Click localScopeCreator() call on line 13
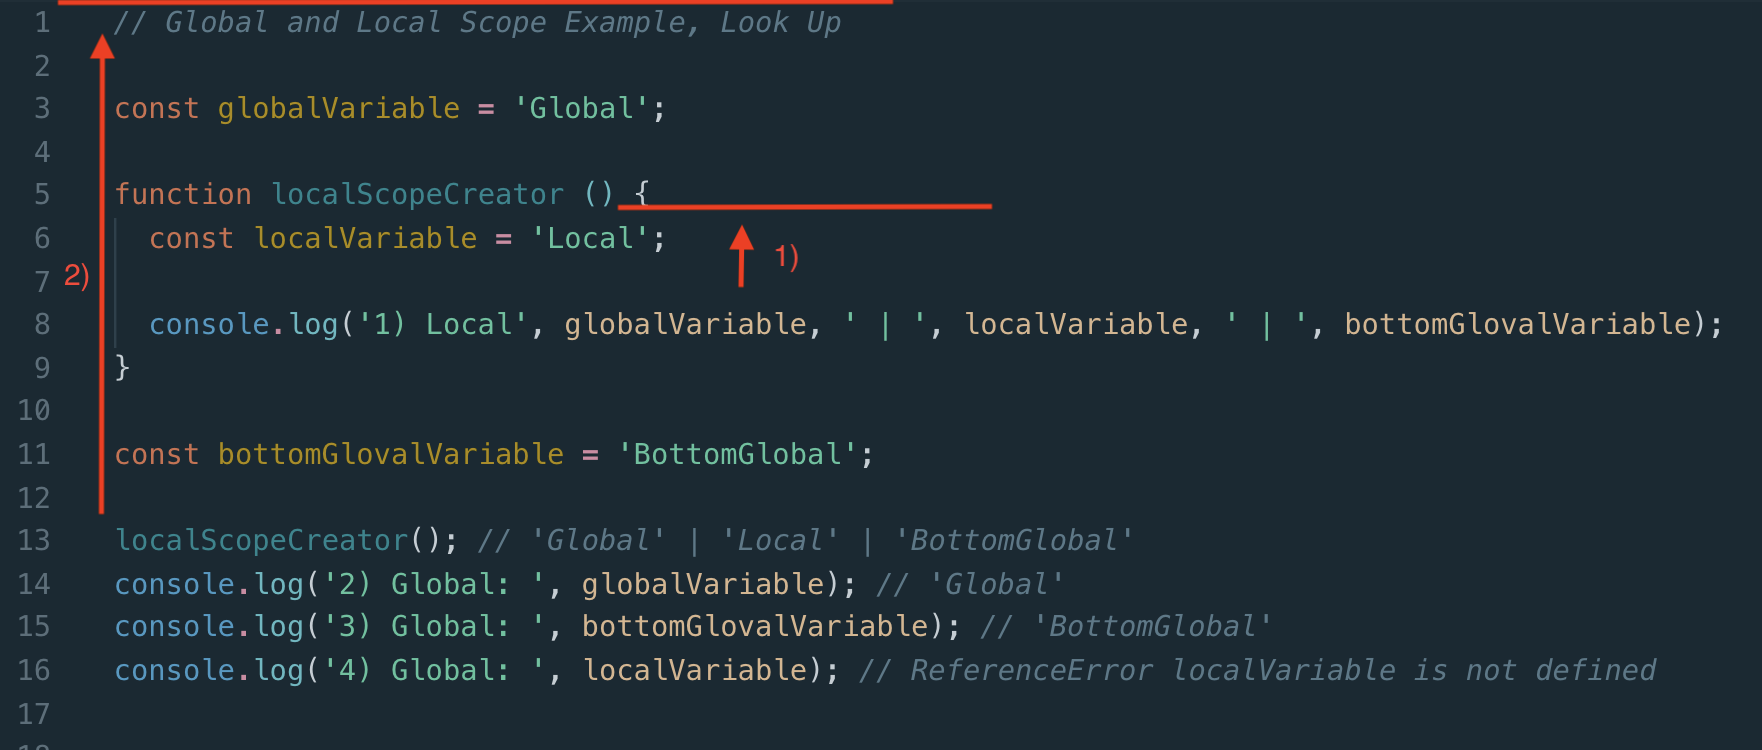The height and width of the screenshot is (750, 1762). click(x=278, y=540)
